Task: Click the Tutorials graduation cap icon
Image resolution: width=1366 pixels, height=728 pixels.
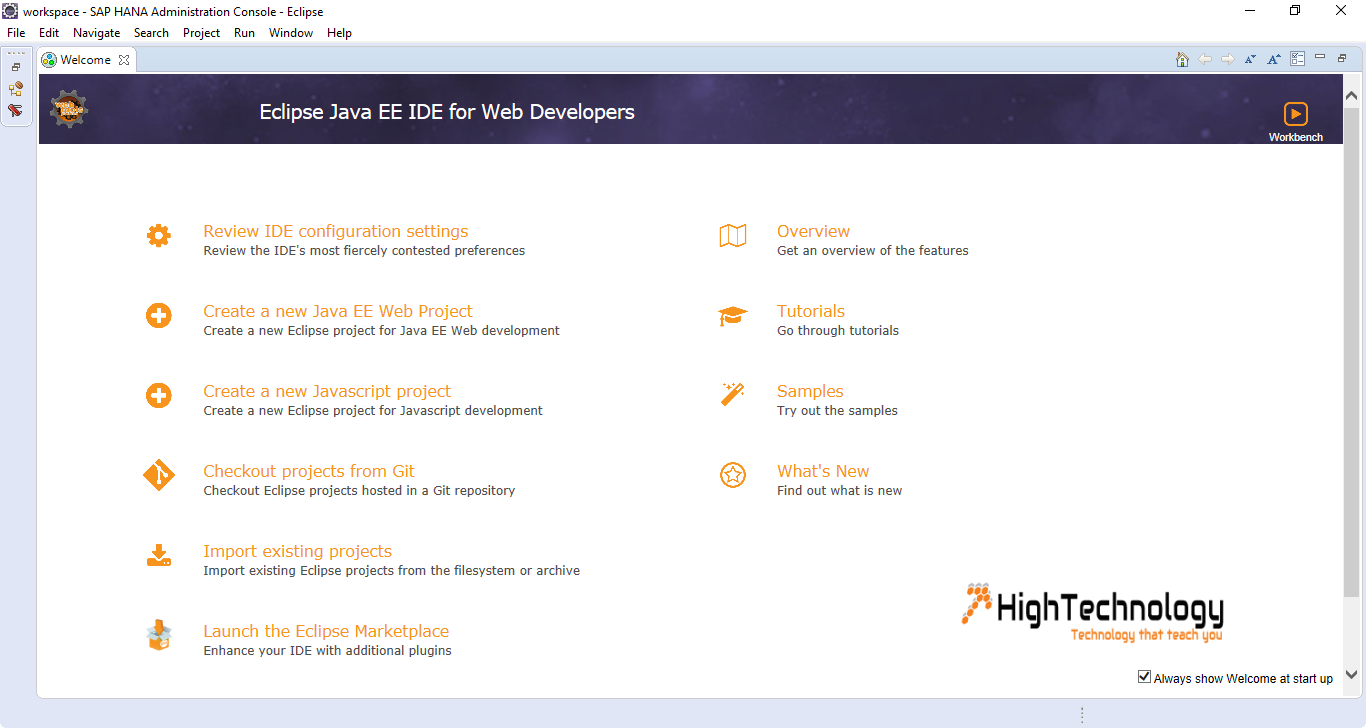Action: click(733, 316)
